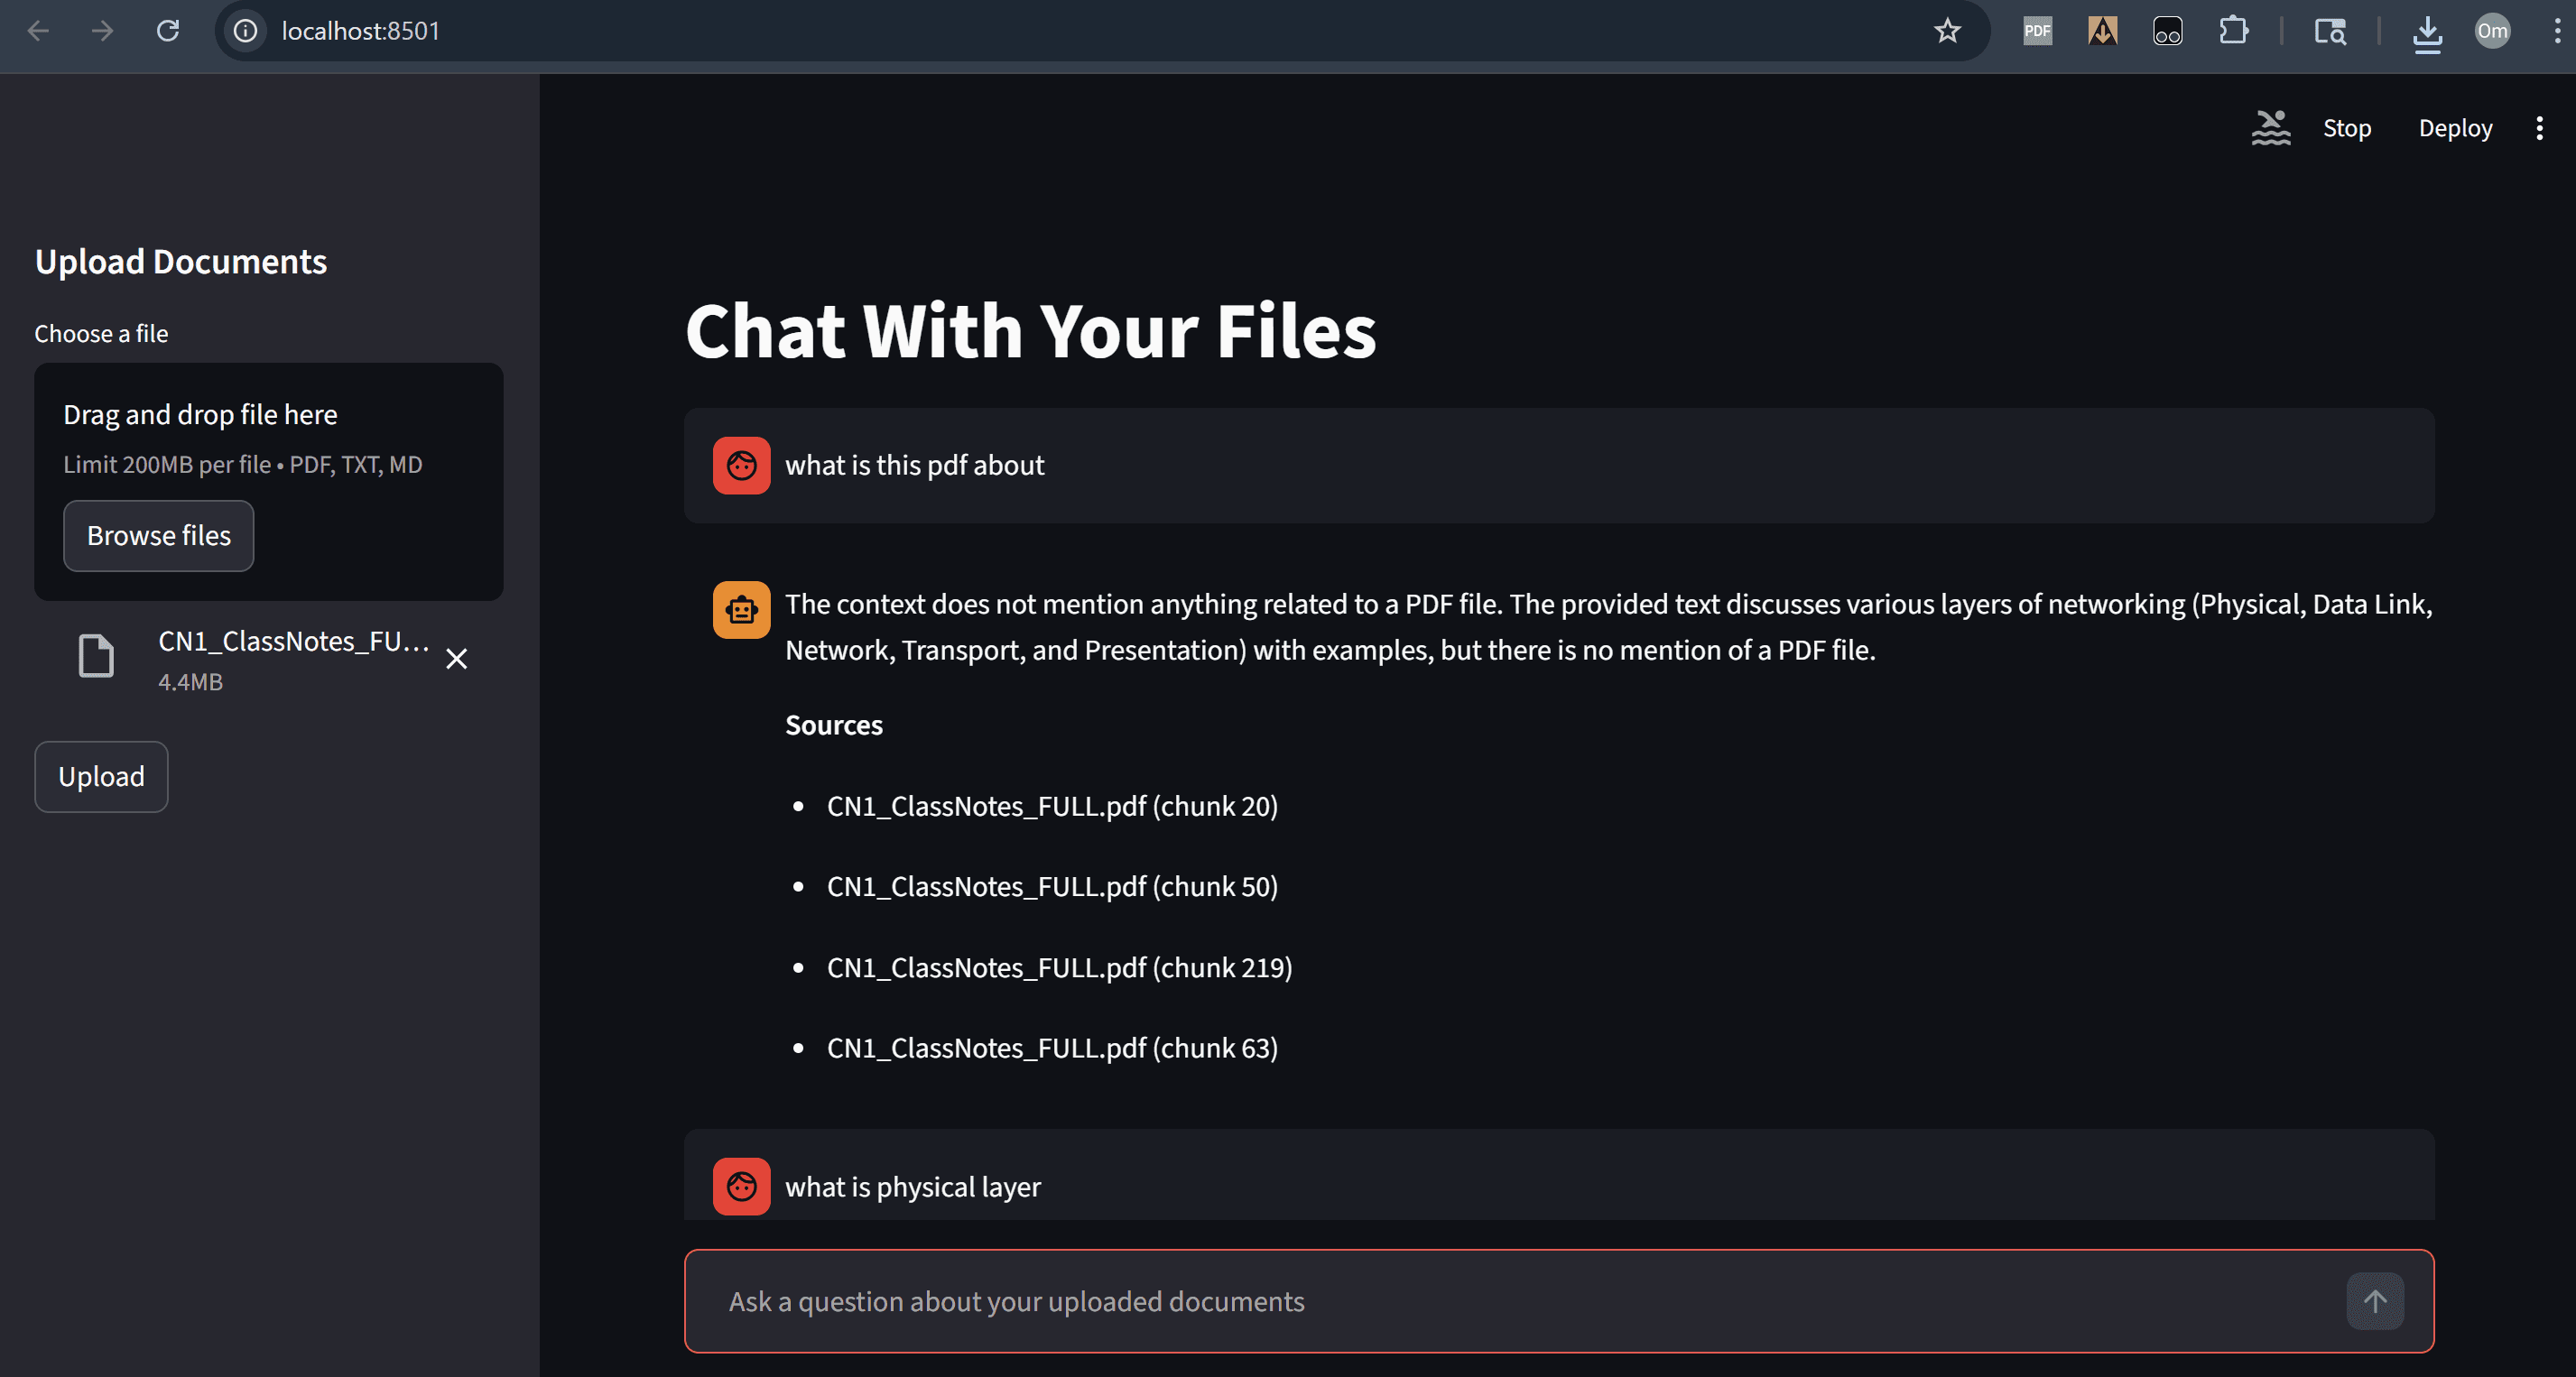Viewport: 2576px width, 1377px height.
Task: Reload the localhost page
Action: 168,31
